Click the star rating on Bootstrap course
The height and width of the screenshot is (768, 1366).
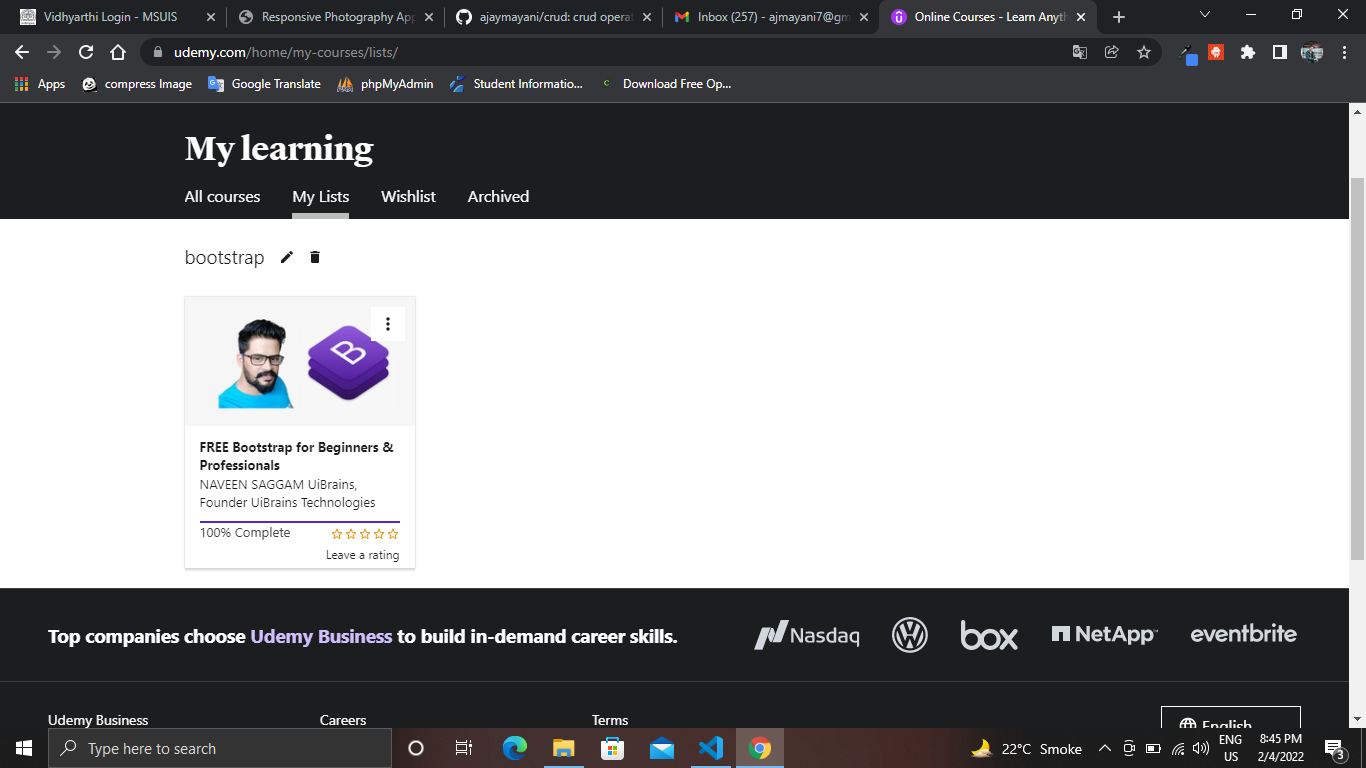tap(365, 534)
